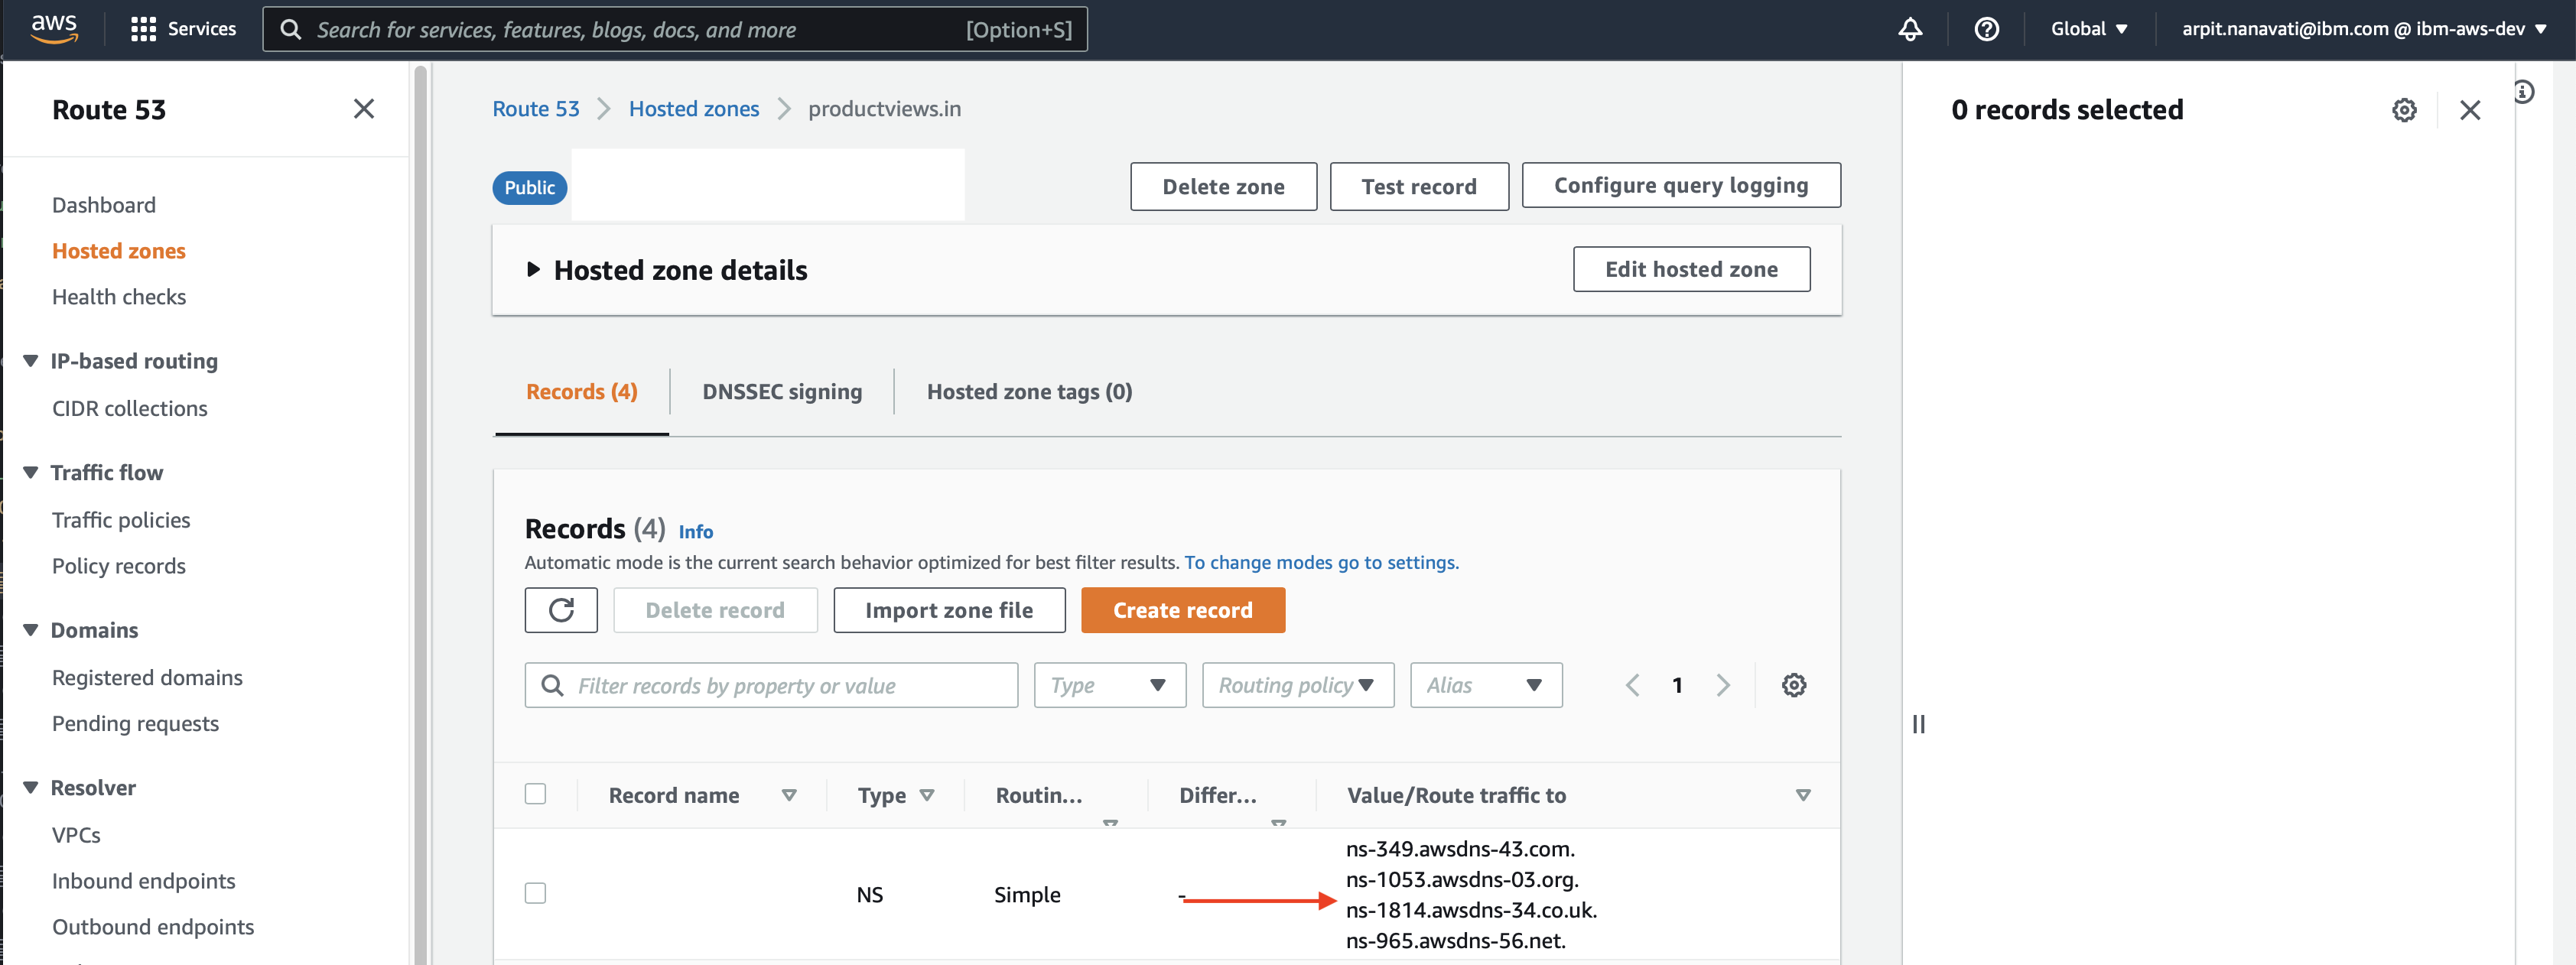Open the Type filter dropdown
Image resolution: width=2576 pixels, height=965 pixels.
1110,685
